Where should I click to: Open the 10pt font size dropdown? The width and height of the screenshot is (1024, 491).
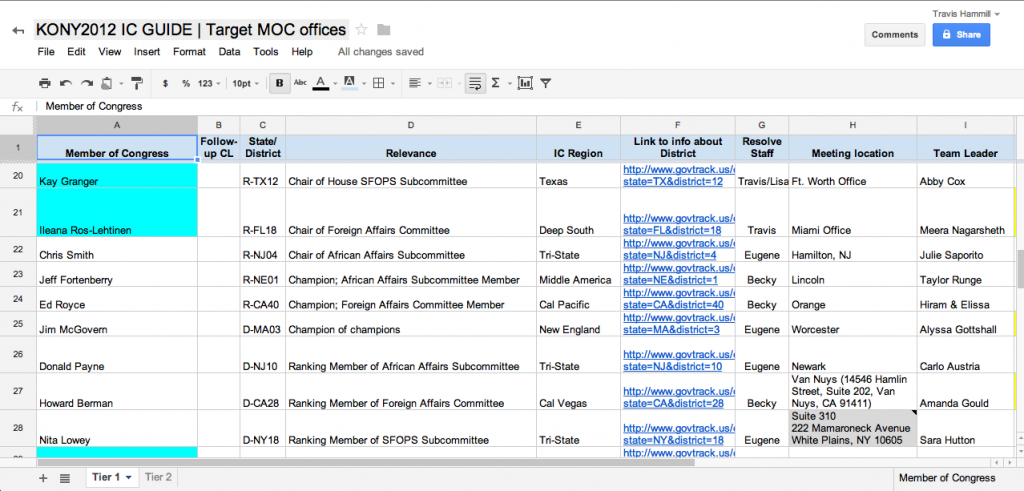click(246, 84)
